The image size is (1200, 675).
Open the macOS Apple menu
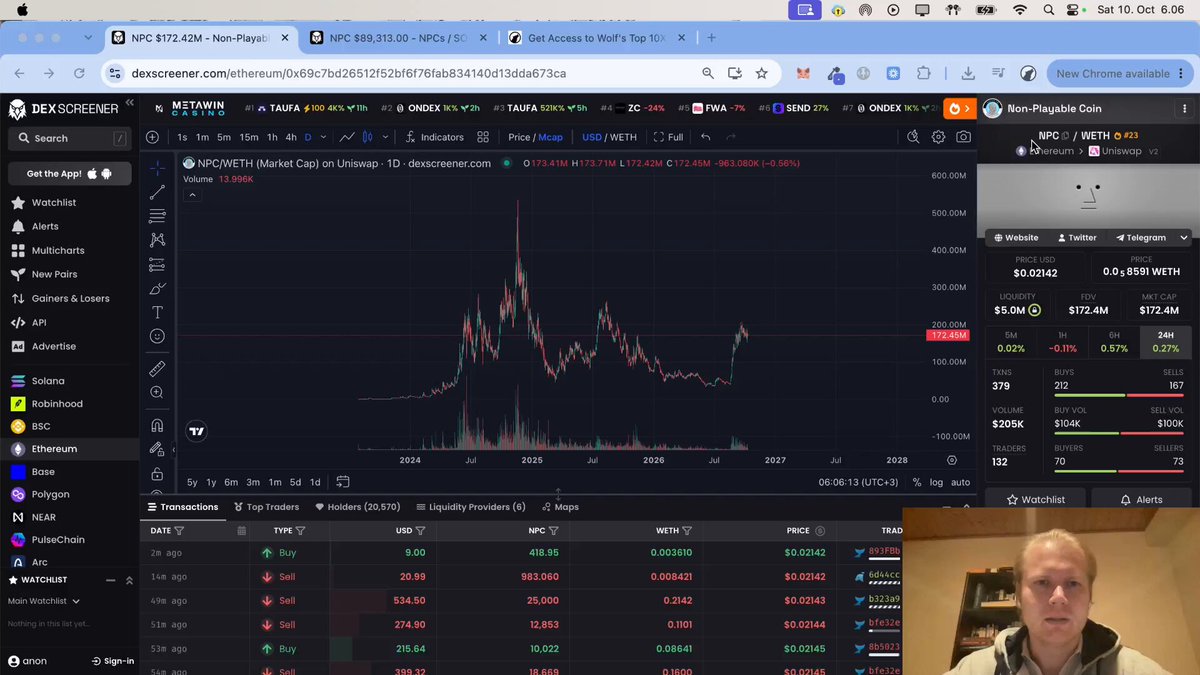tap(22, 10)
